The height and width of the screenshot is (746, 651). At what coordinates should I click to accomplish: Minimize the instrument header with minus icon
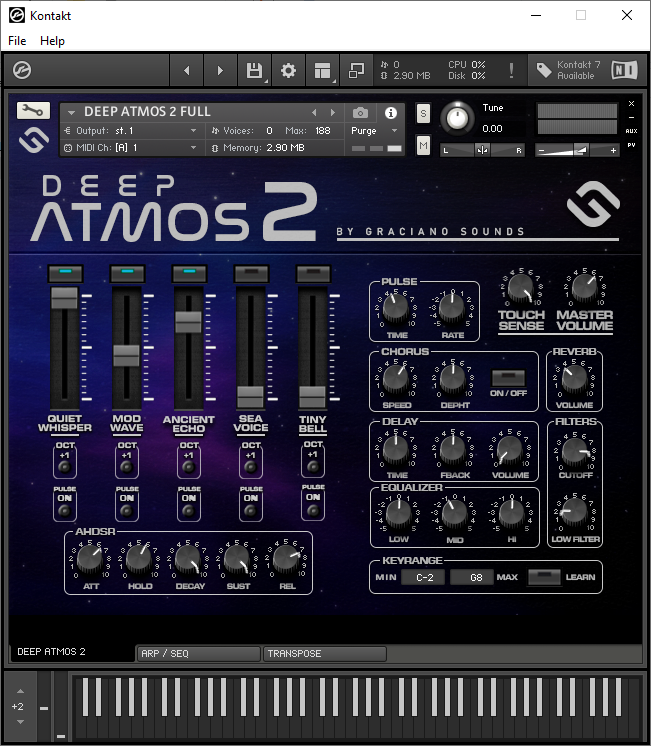tap(631, 117)
